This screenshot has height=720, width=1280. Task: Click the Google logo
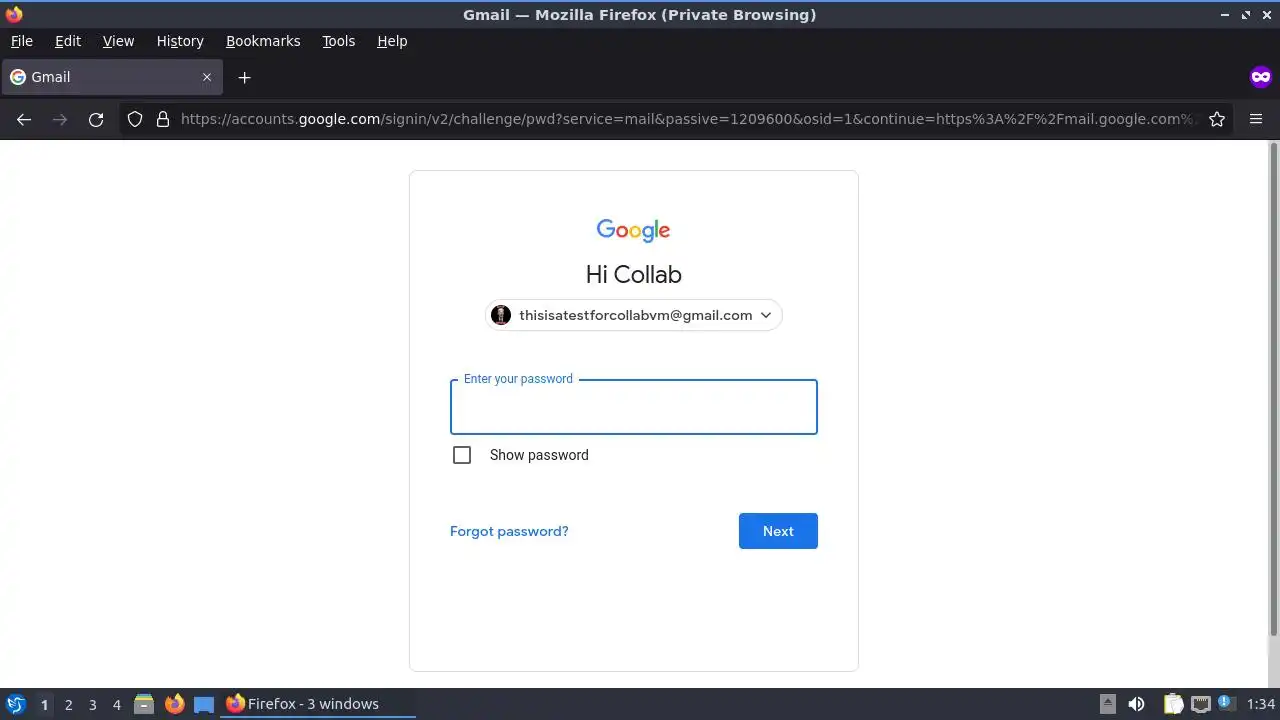click(x=633, y=230)
